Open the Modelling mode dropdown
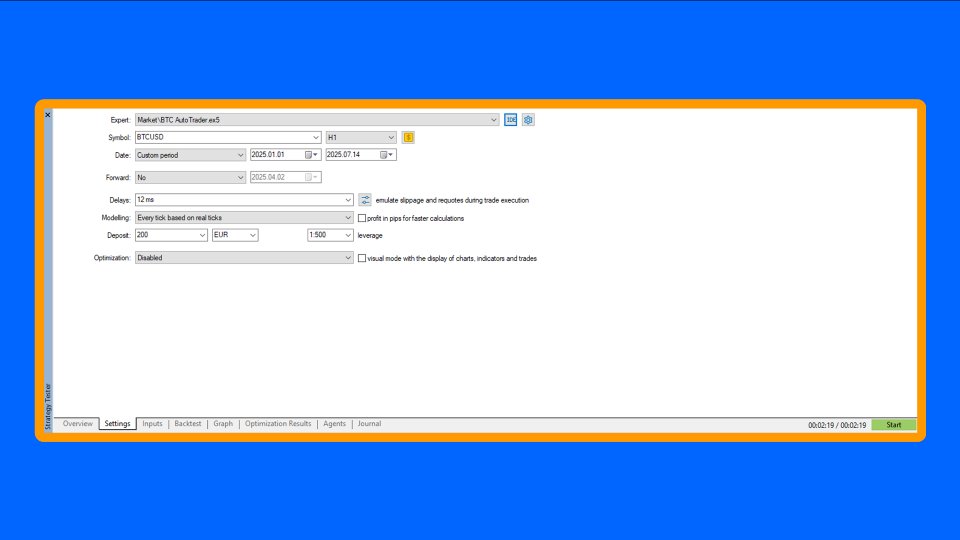This screenshot has height=540, width=960. 244,218
